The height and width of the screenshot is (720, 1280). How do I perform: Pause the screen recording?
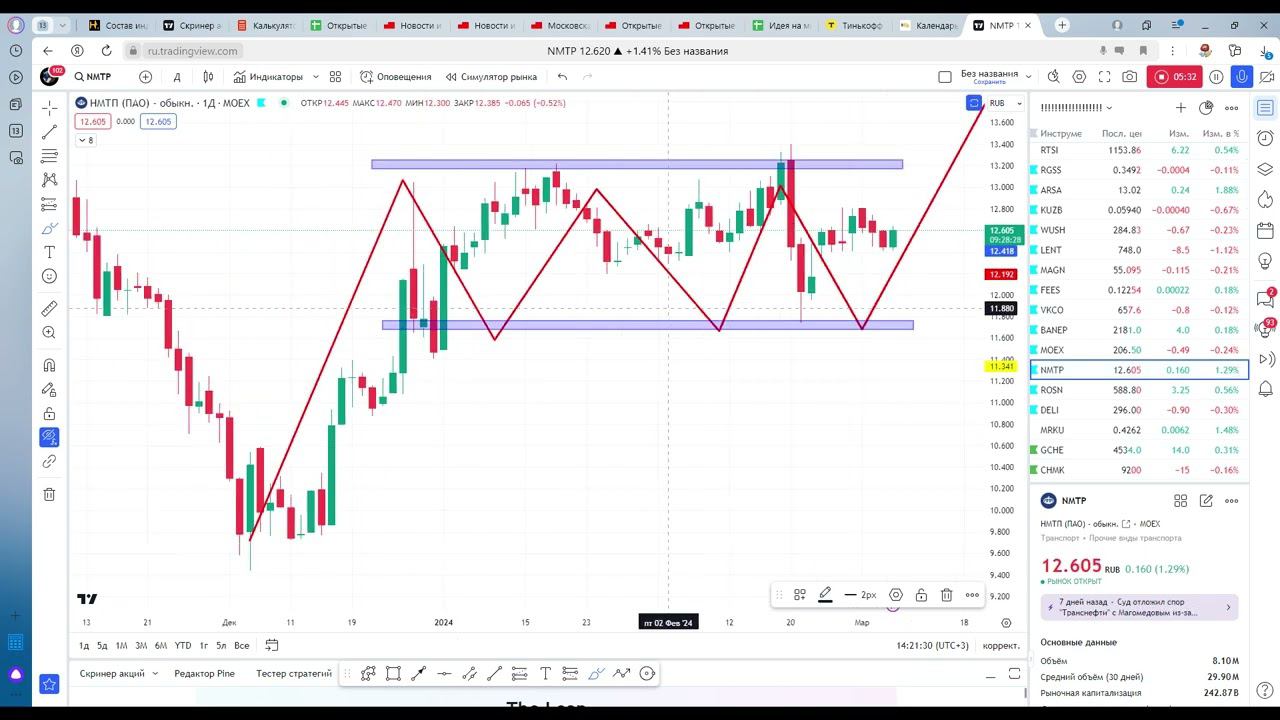[1216, 76]
